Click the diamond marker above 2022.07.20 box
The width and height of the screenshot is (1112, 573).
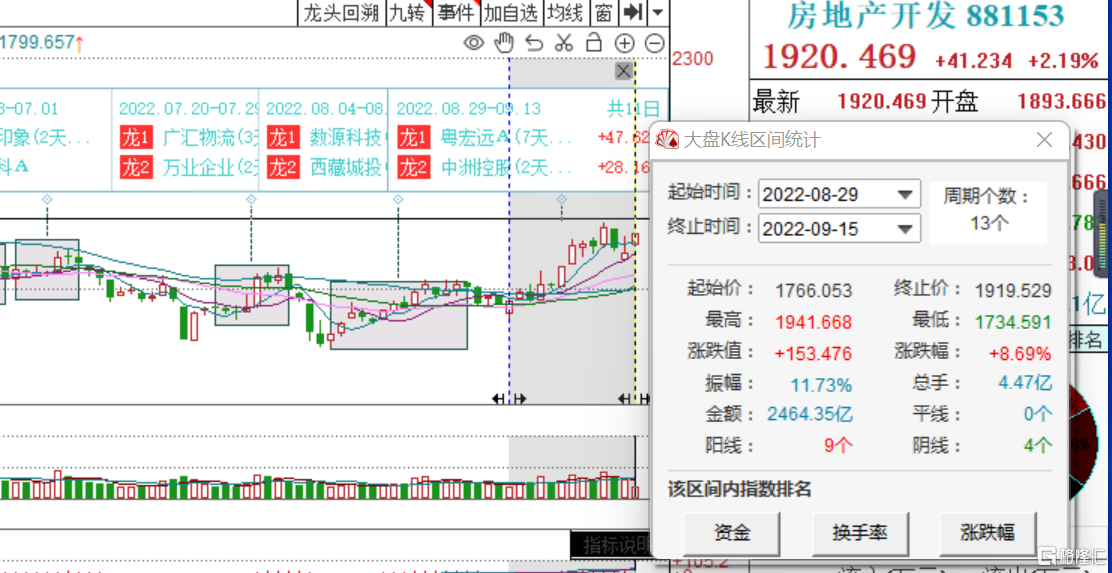(250, 199)
